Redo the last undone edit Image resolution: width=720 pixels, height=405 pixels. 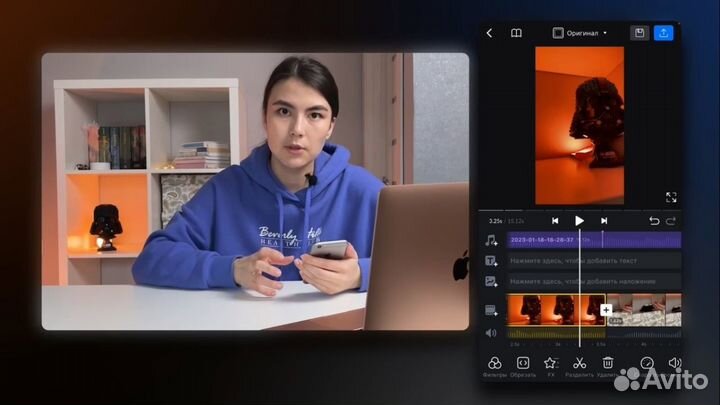[671, 221]
